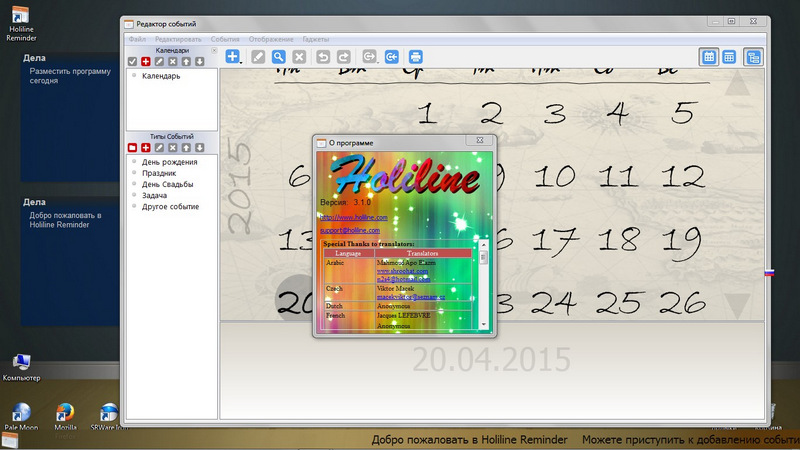Move calendar up with Календари arrow
Viewport: 800px width, 450px height.
pos(186,61)
